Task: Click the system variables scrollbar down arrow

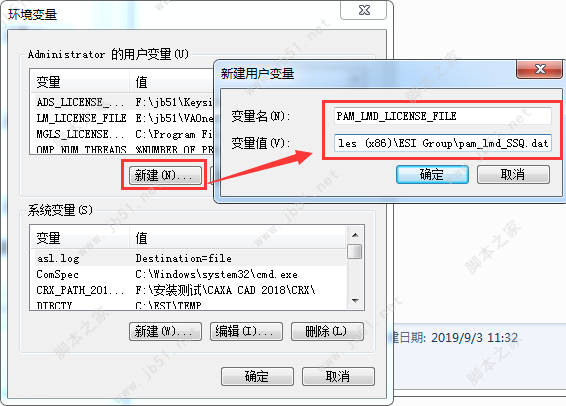Action: coord(355,301)
